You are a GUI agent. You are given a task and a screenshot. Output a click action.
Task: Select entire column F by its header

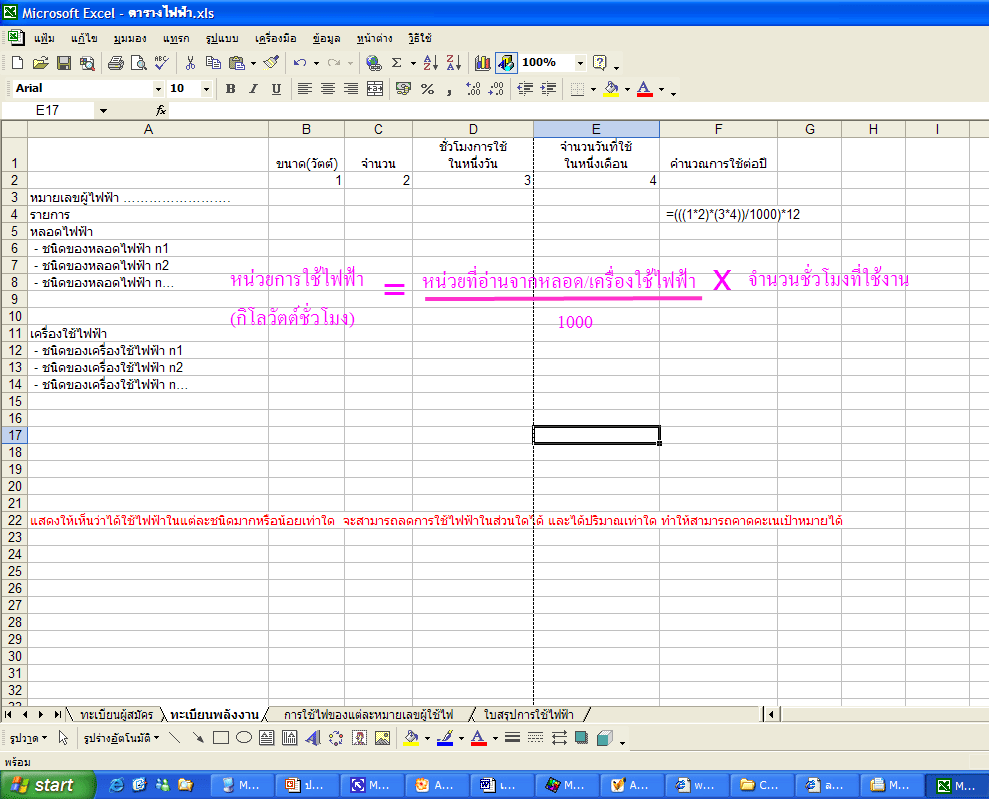[718, 129]
